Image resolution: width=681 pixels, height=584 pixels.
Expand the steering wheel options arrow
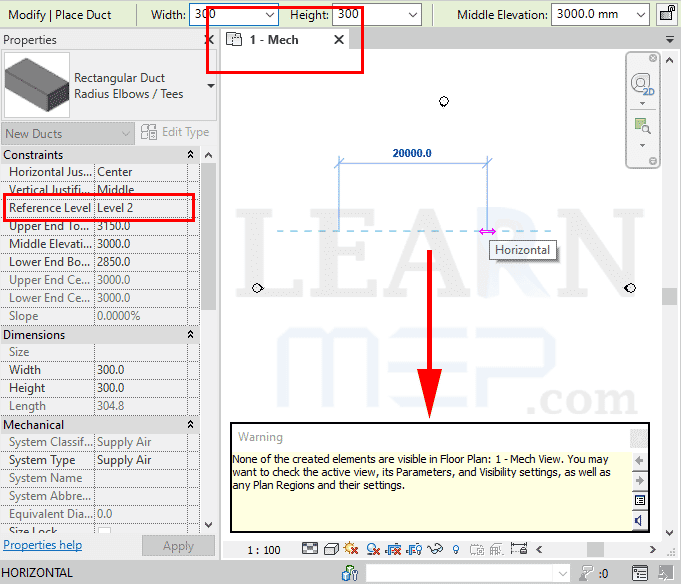coord(642,103)
